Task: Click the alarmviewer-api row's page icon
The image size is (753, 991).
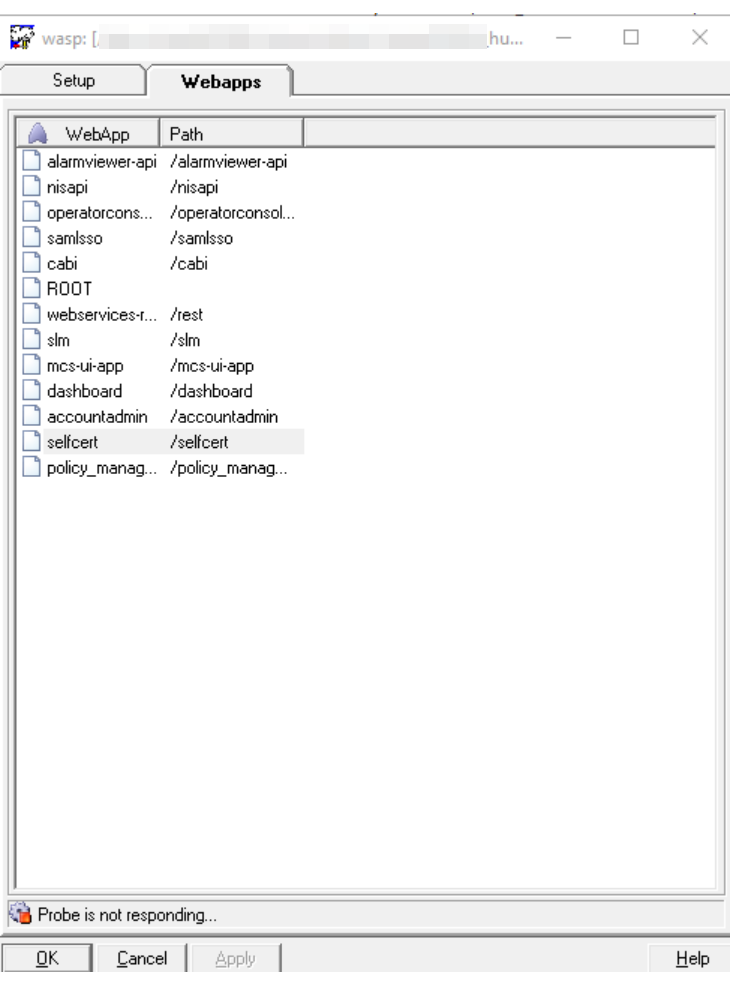Action: click(32, 161)
